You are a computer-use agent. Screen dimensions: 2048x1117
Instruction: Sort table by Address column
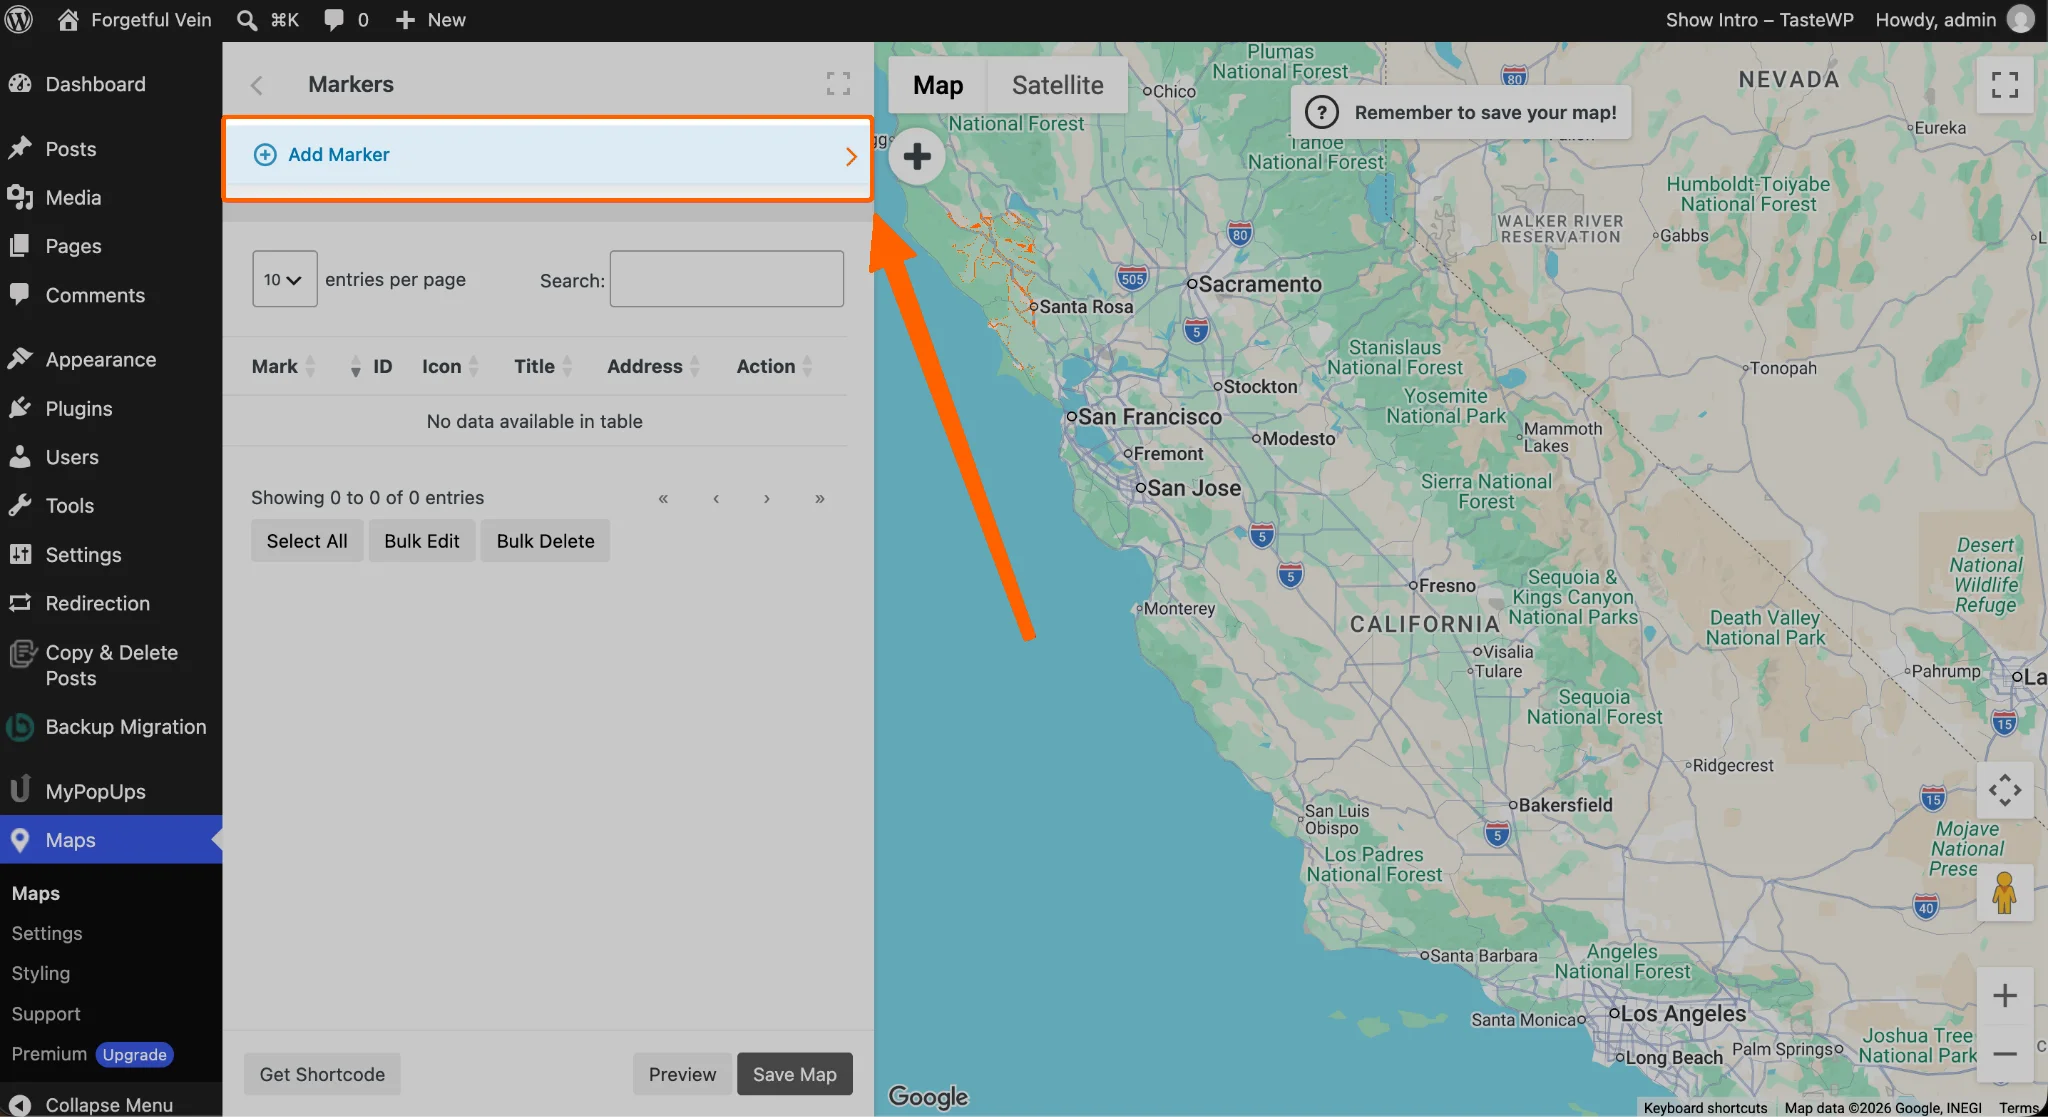(x=653, y=366)
